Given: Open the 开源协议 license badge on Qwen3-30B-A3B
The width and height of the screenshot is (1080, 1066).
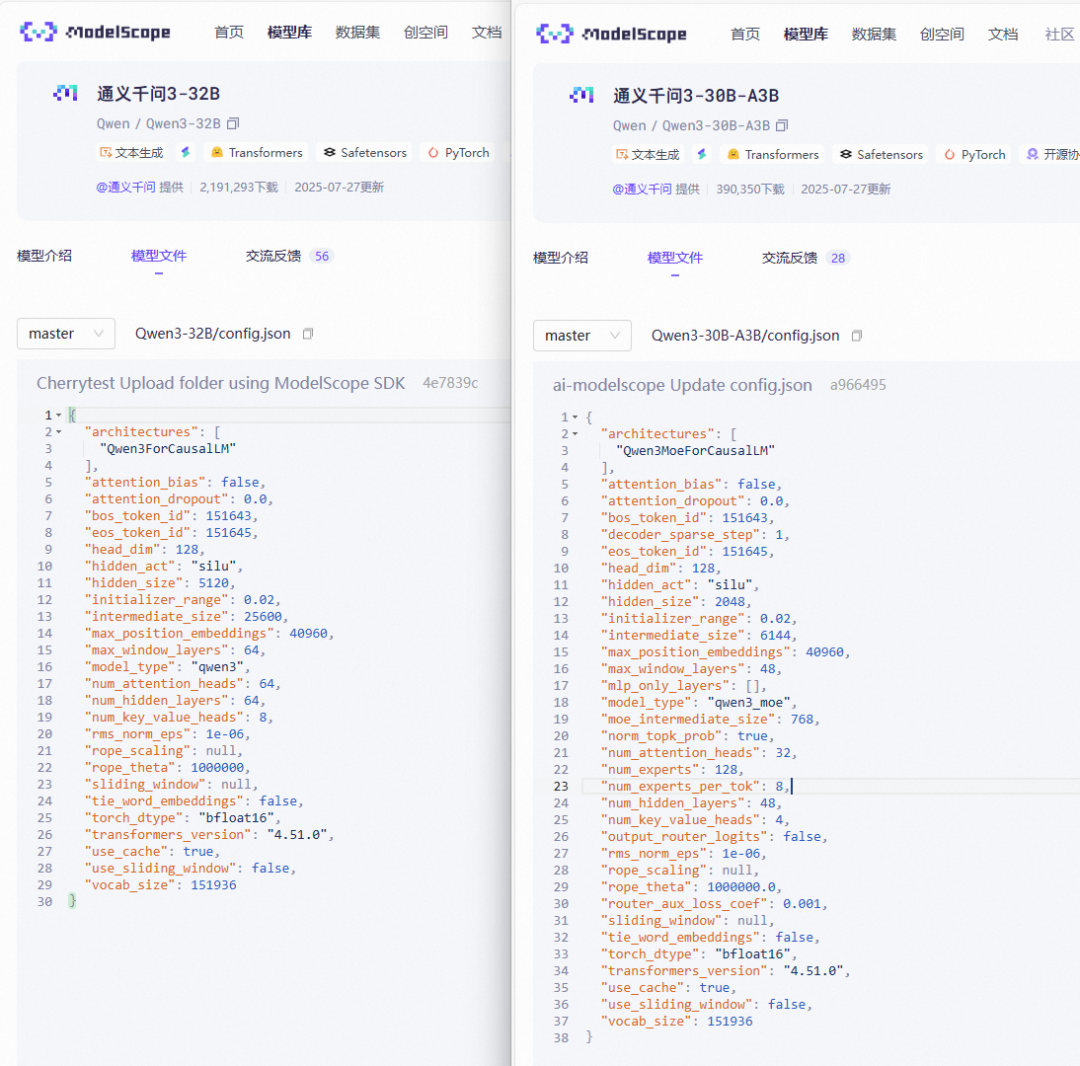Looking at the screenshot, I should 1057,156.
